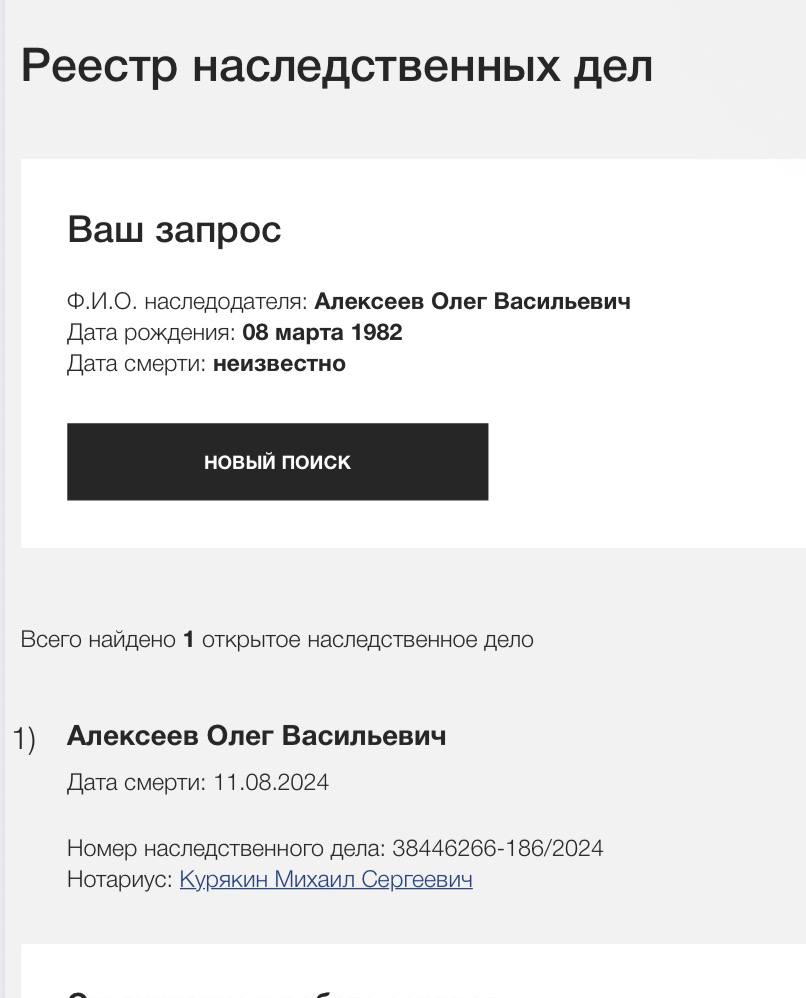The width and height of the screenshot is (806, 998).
Task: Click the НОВЫЙ ПОИСК button
Action: click(x=277, y=462)
